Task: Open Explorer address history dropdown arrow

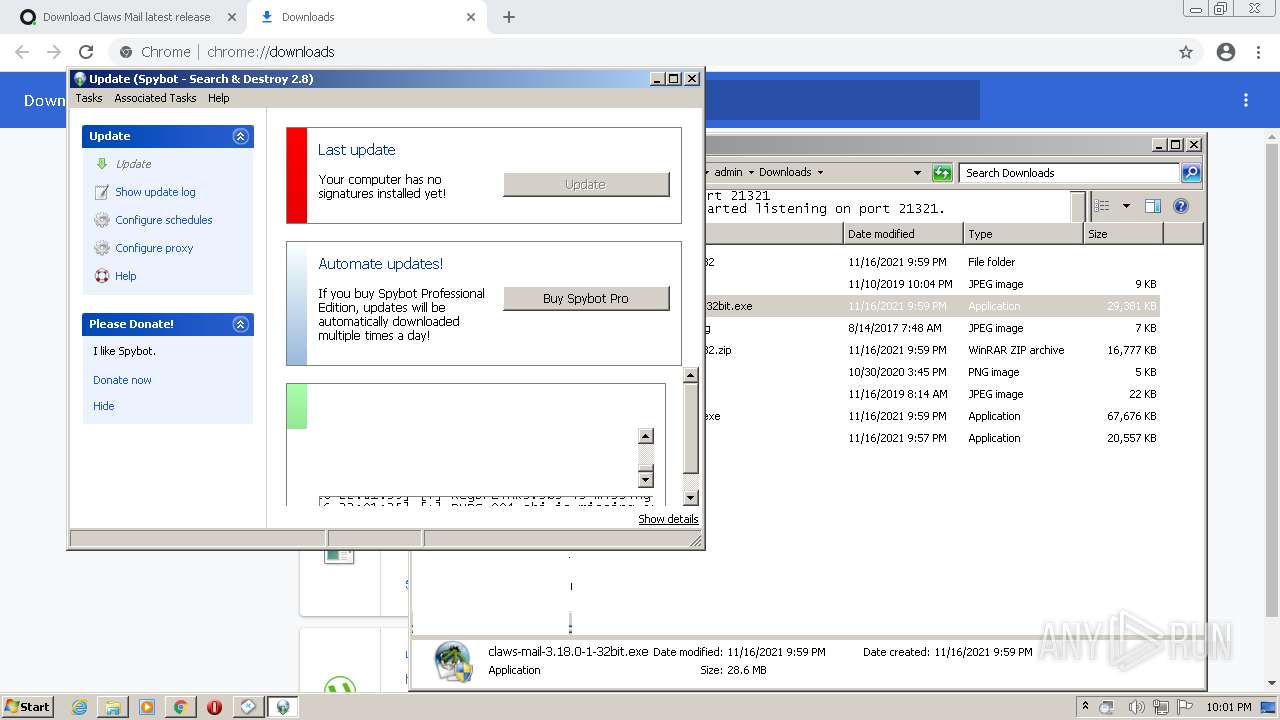Action: pyautogui.click(x=917, y=173)
